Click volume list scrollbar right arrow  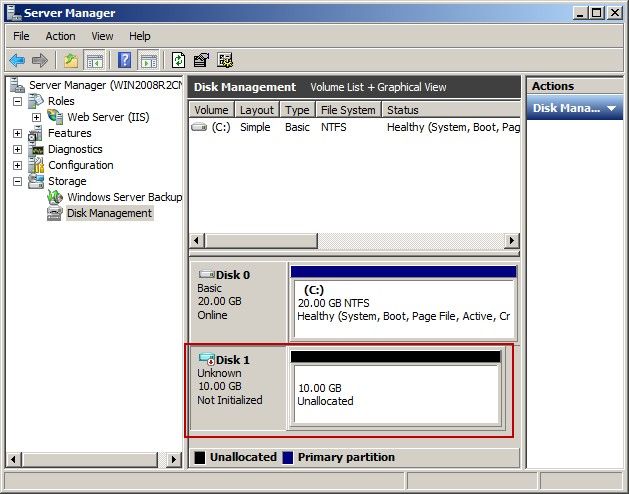[x=511, y=241]
